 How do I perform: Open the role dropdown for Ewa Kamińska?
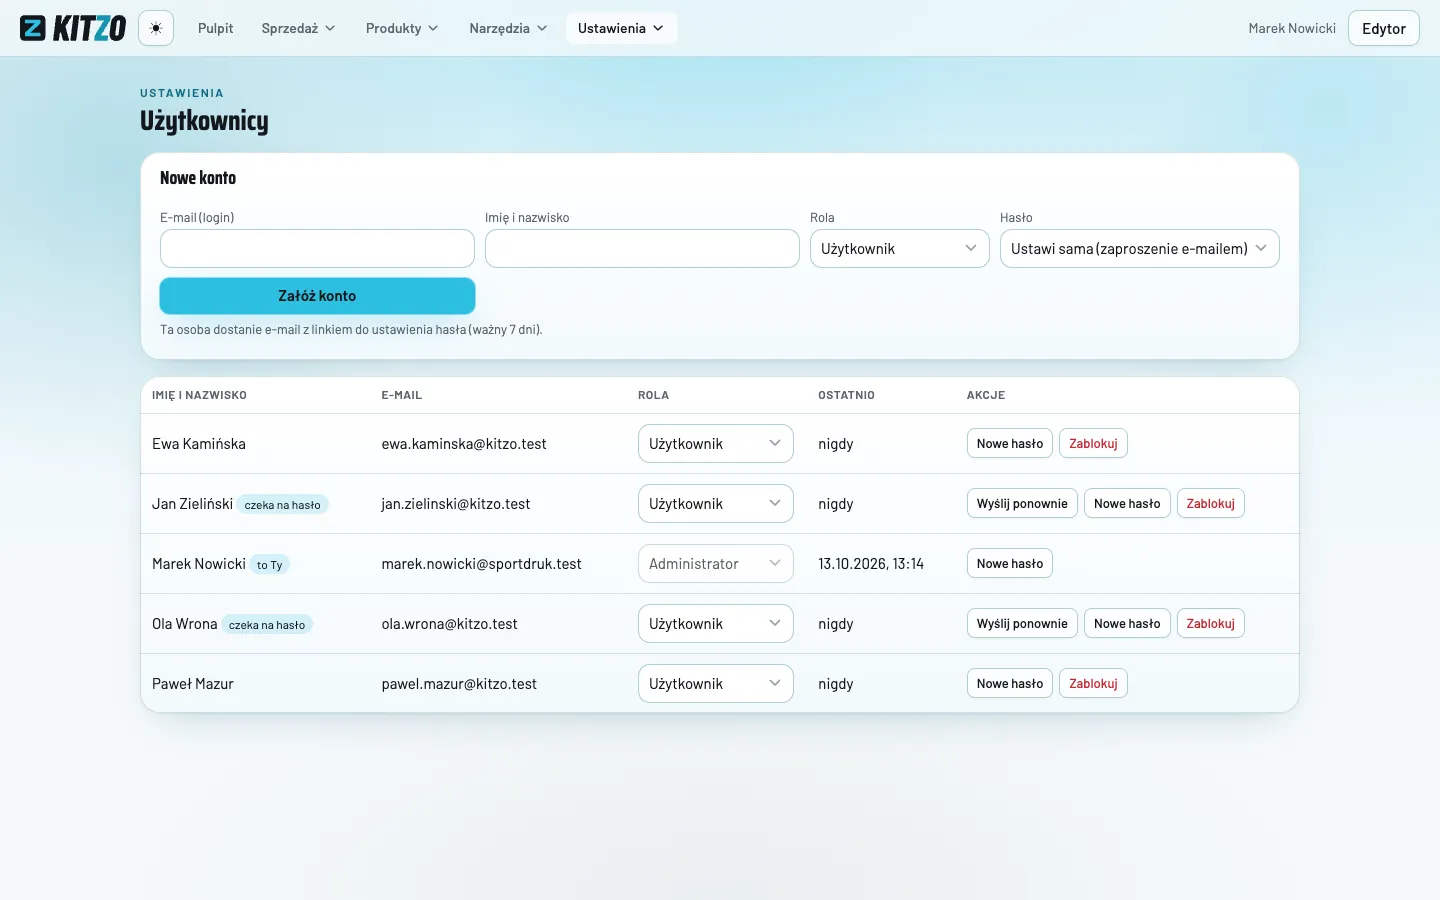tap(715, 444)
